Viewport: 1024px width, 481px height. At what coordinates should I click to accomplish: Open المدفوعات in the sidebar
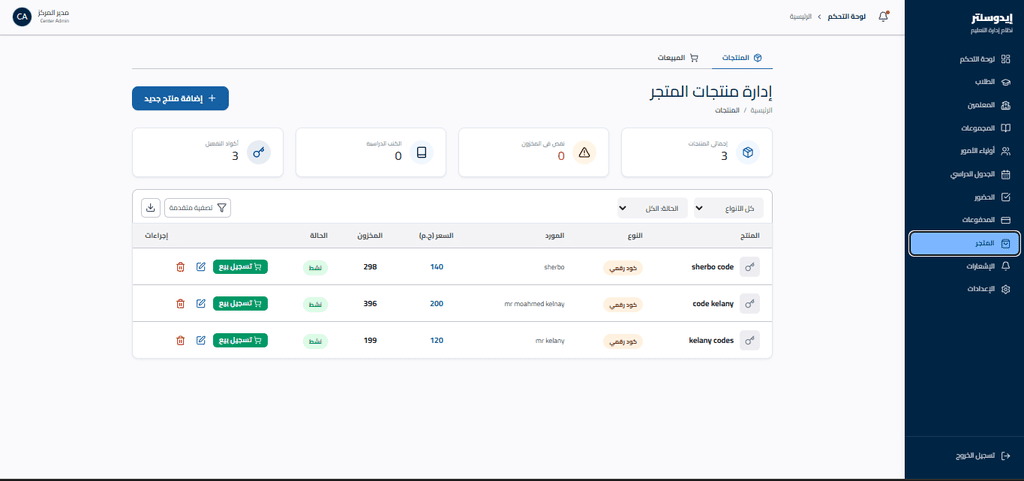click(x=964, y=220)
